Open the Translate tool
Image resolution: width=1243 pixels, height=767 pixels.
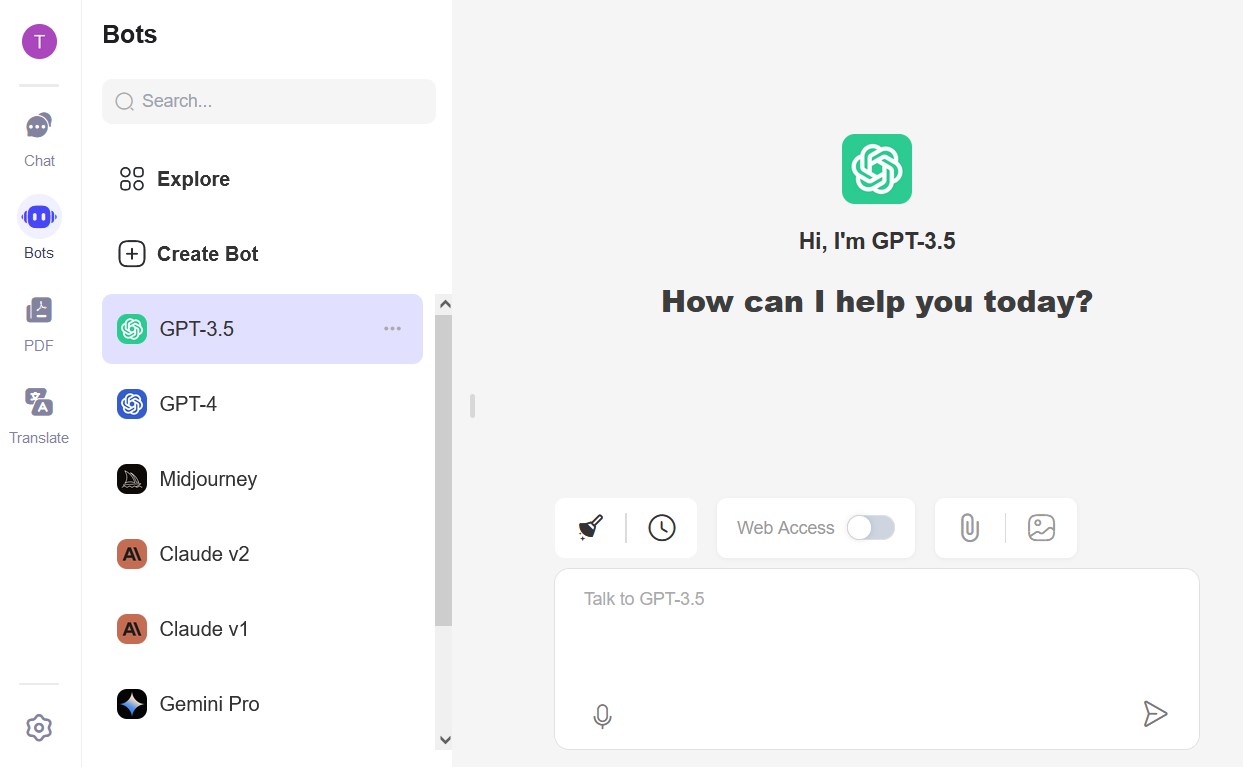pos(39,416)
